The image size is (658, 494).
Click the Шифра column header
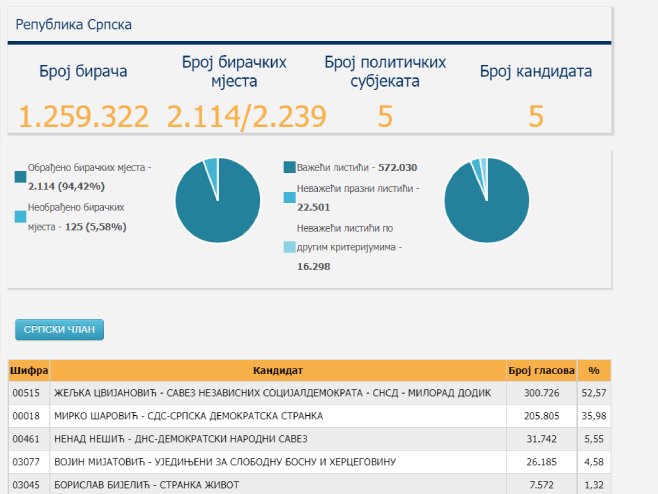(x=23, y=371)
